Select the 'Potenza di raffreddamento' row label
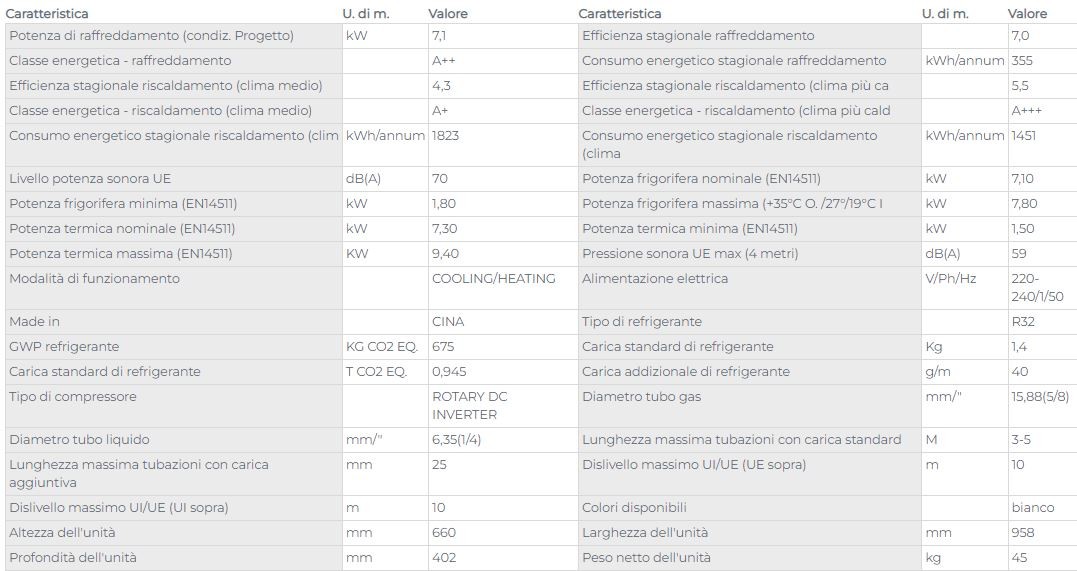 coord(151,36)
